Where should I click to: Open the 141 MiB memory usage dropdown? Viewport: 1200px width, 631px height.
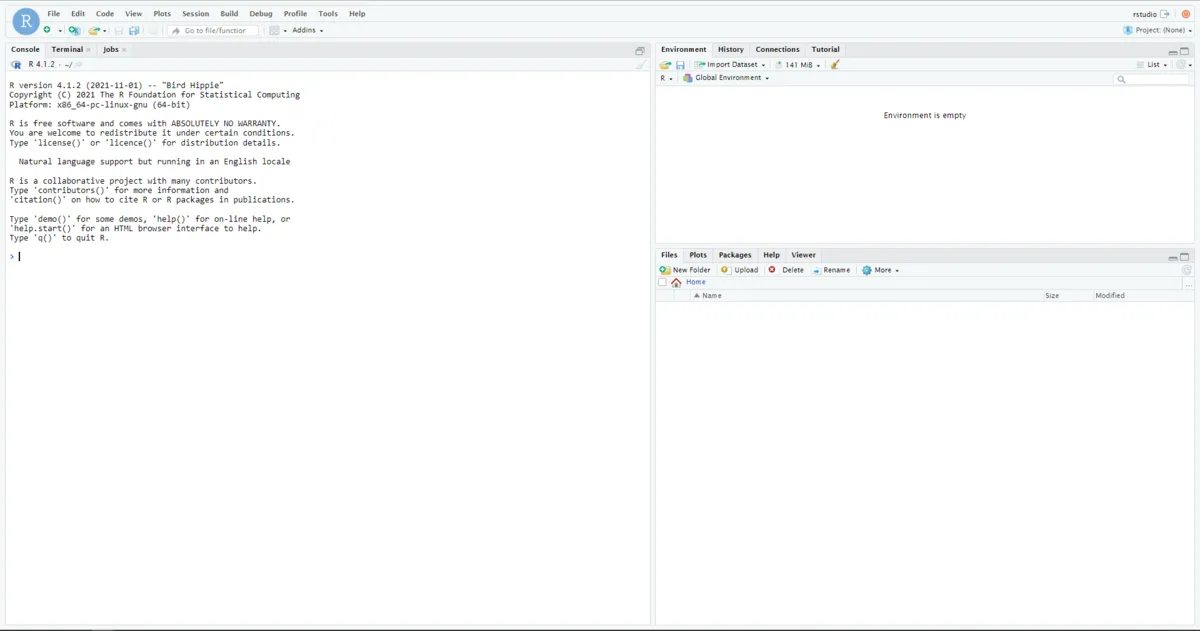(797, 65)
